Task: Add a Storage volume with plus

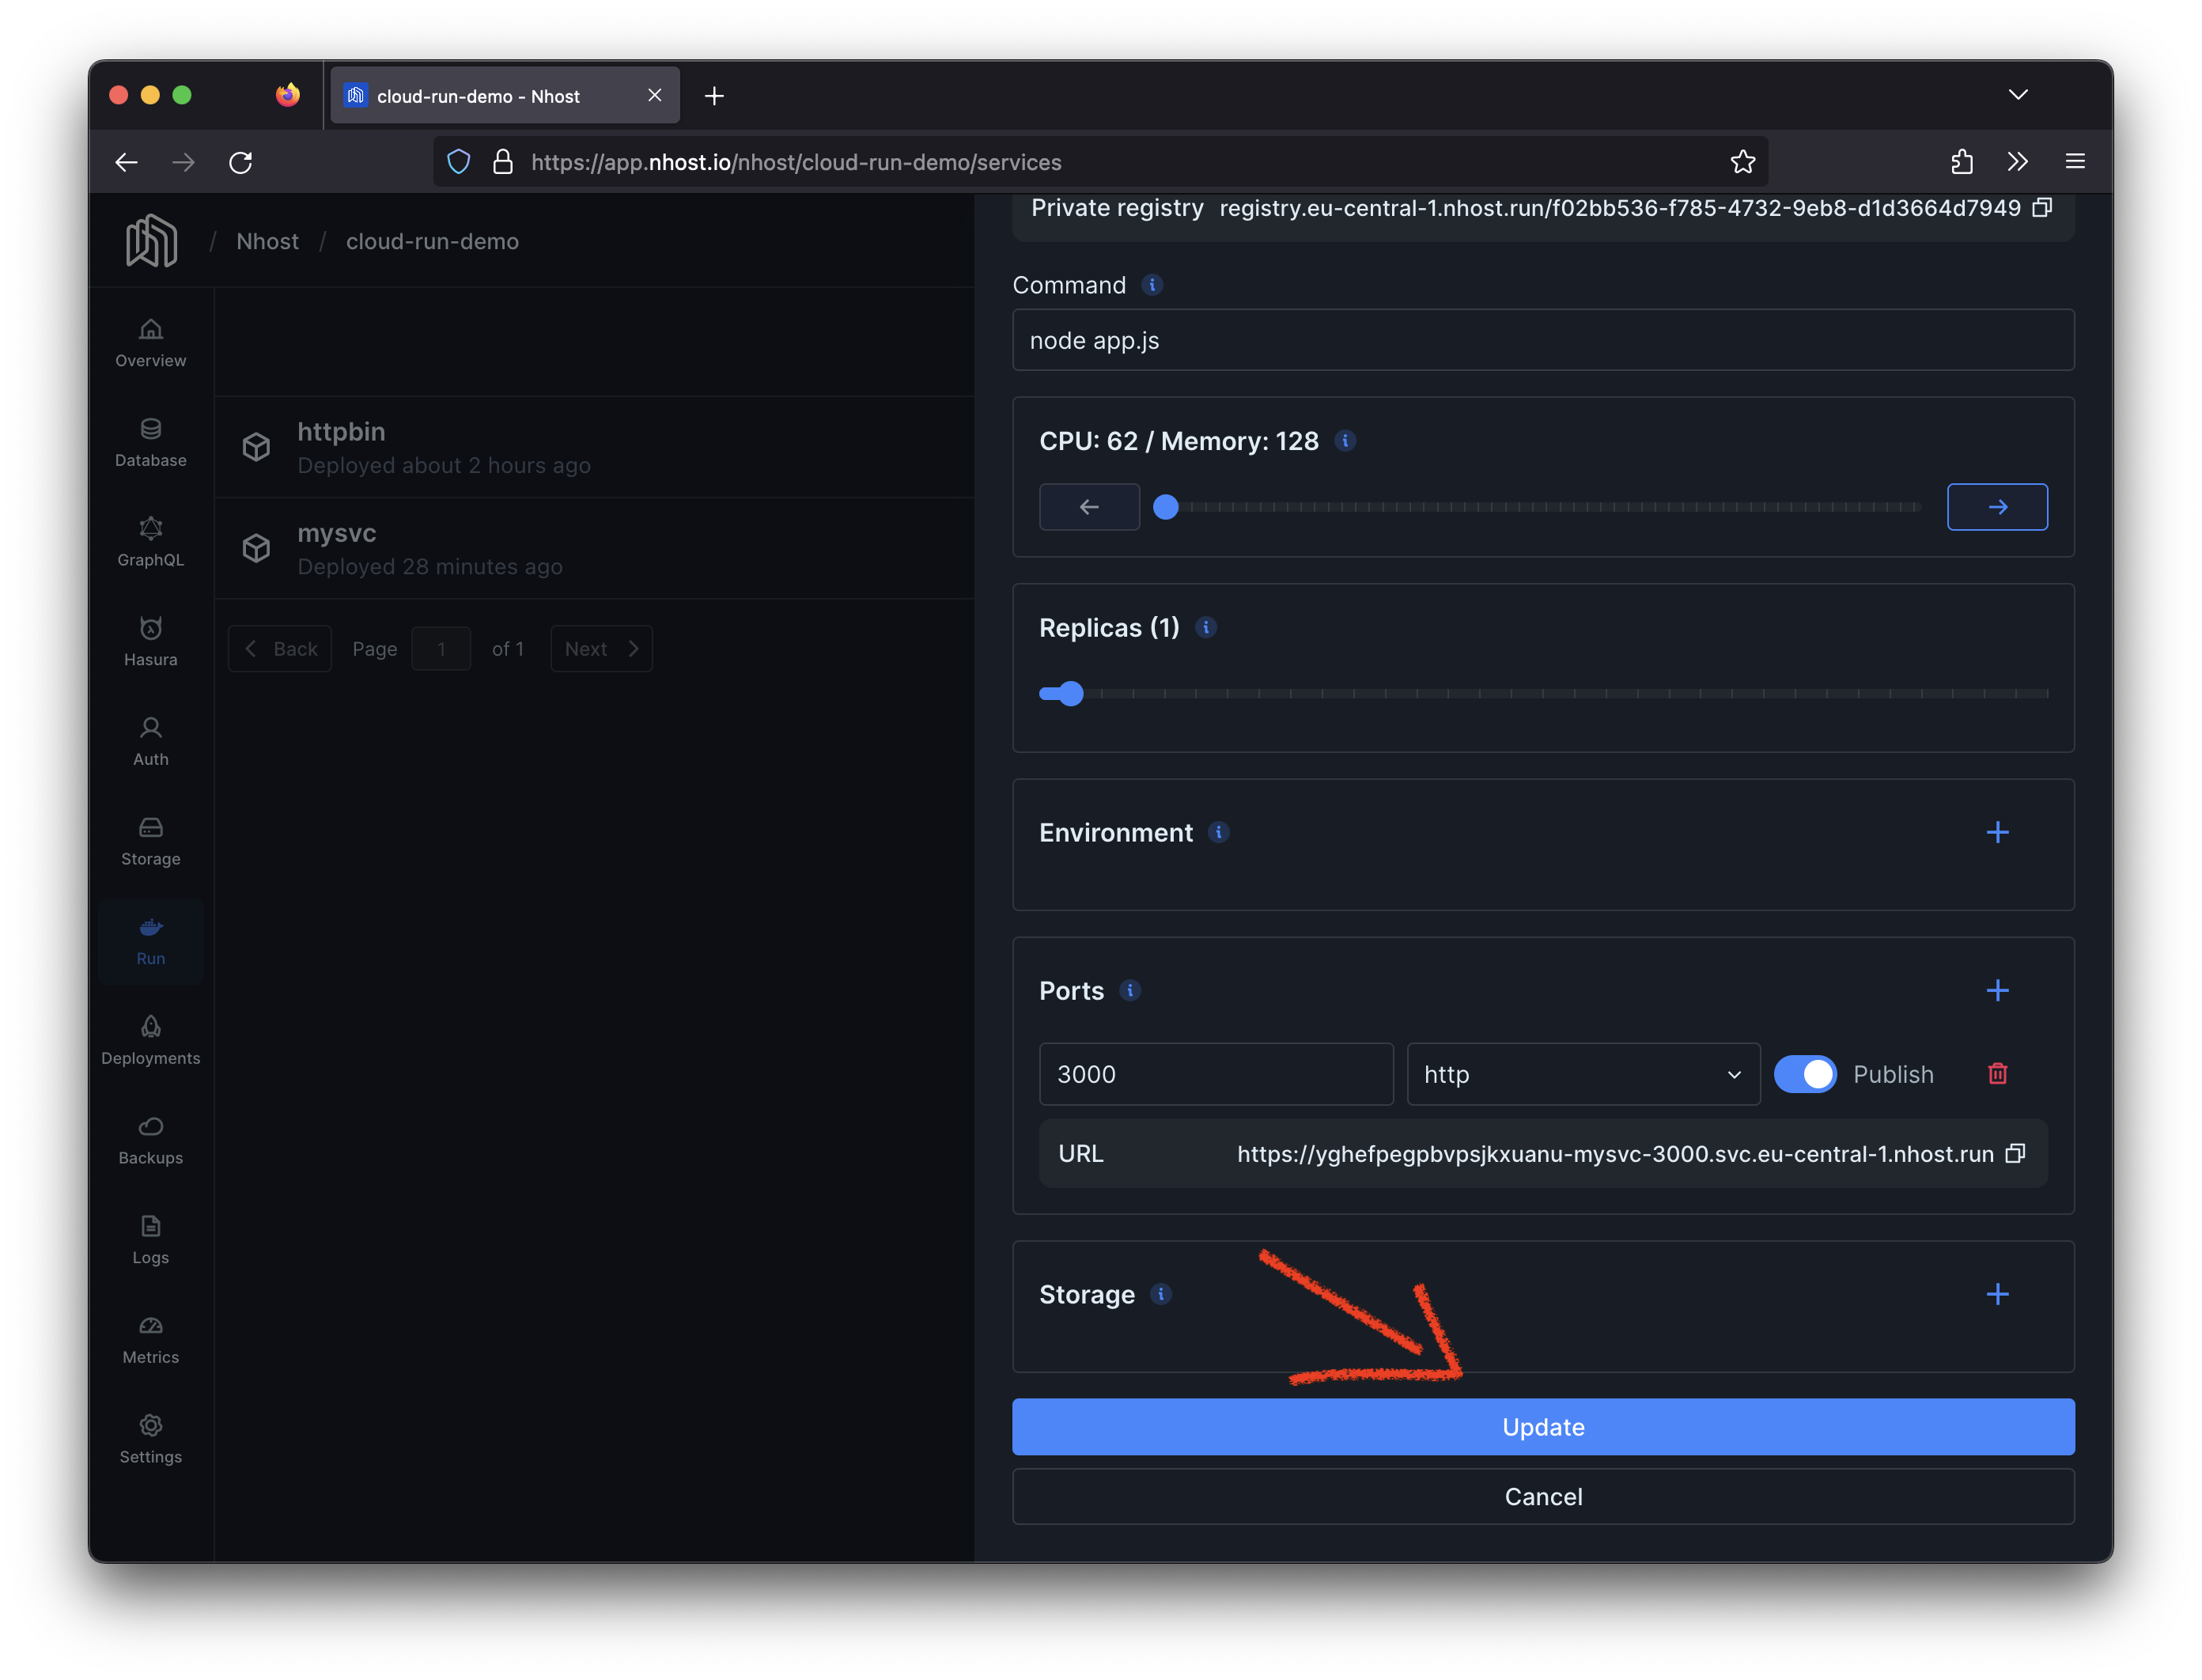Action: pyautogui.click(x=1997, y=1294)
